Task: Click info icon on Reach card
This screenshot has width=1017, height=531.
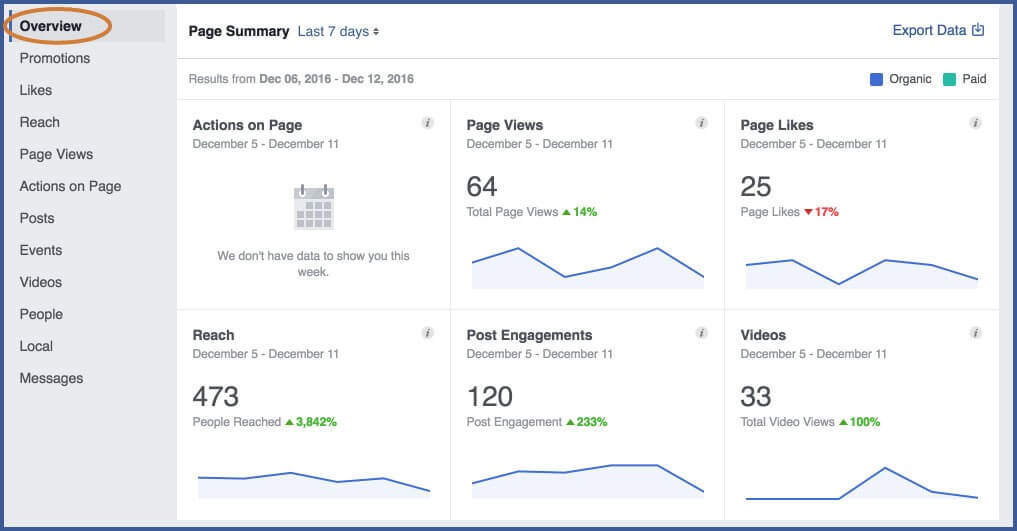Action: [427, 333]
